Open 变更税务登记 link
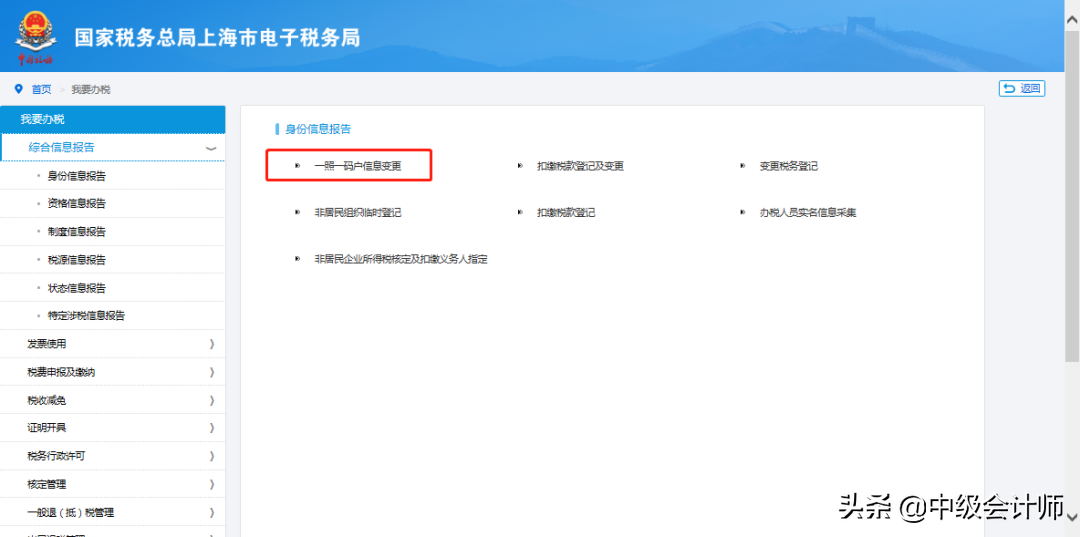The image size is (1080, 537). [789, 166]
